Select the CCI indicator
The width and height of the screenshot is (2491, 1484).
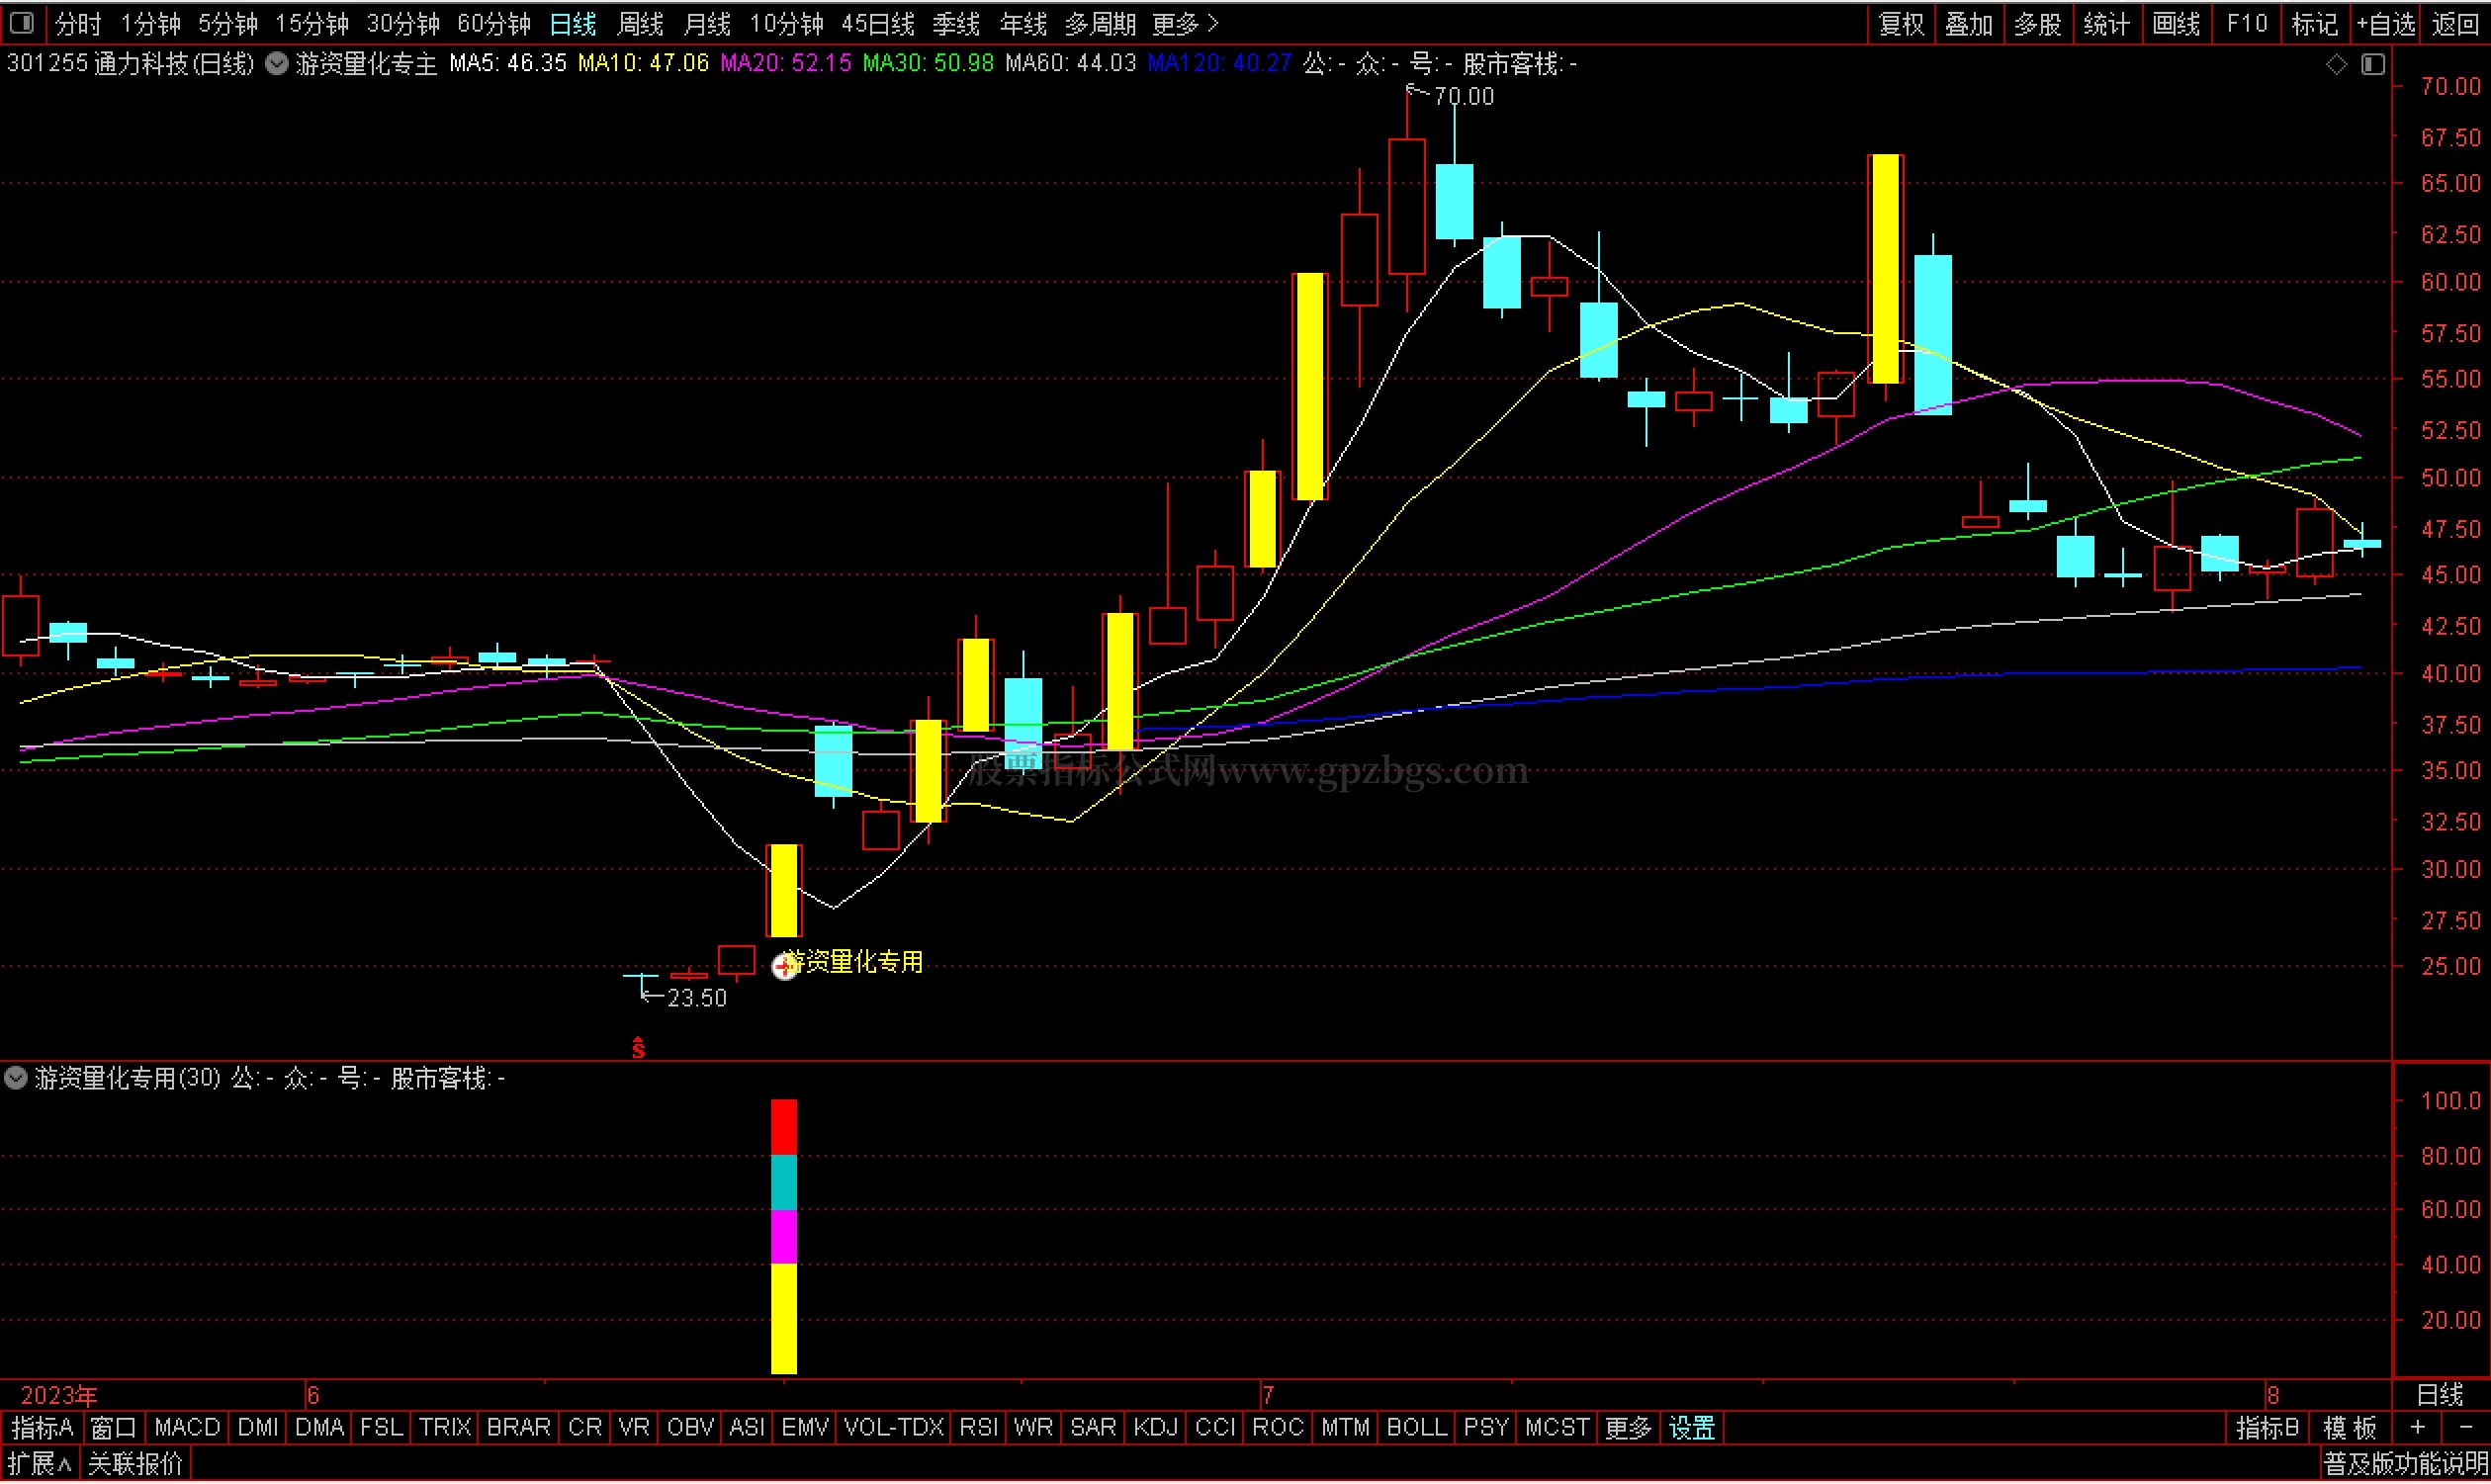click(x=1216, y=1429)
